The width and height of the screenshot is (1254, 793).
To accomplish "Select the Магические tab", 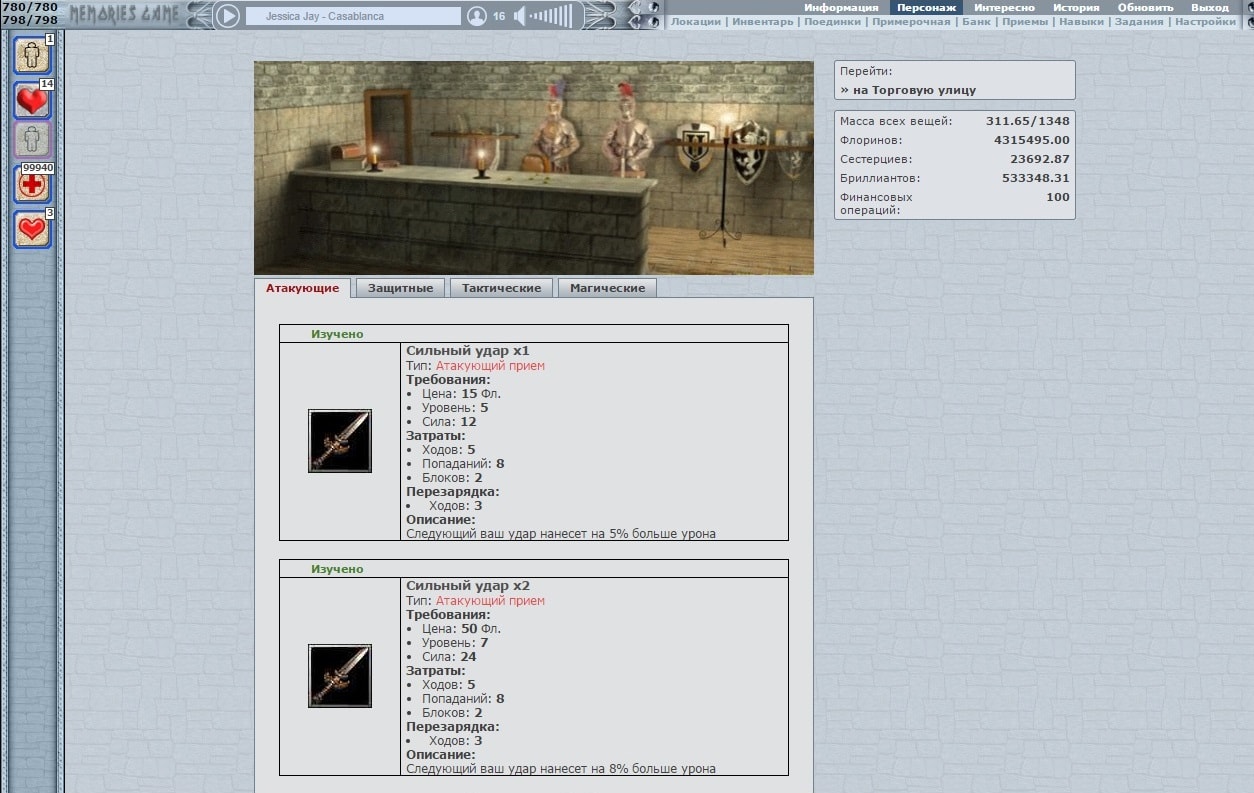I will tap(607, 288).
